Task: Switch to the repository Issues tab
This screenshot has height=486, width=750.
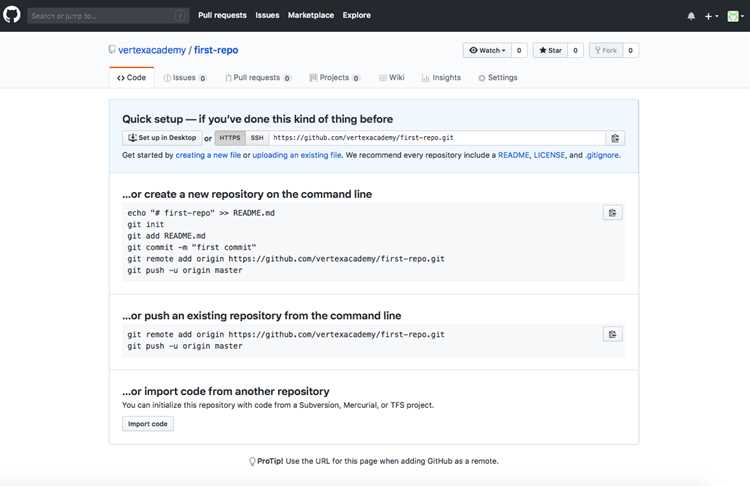Action: click(x=185, y=77)
